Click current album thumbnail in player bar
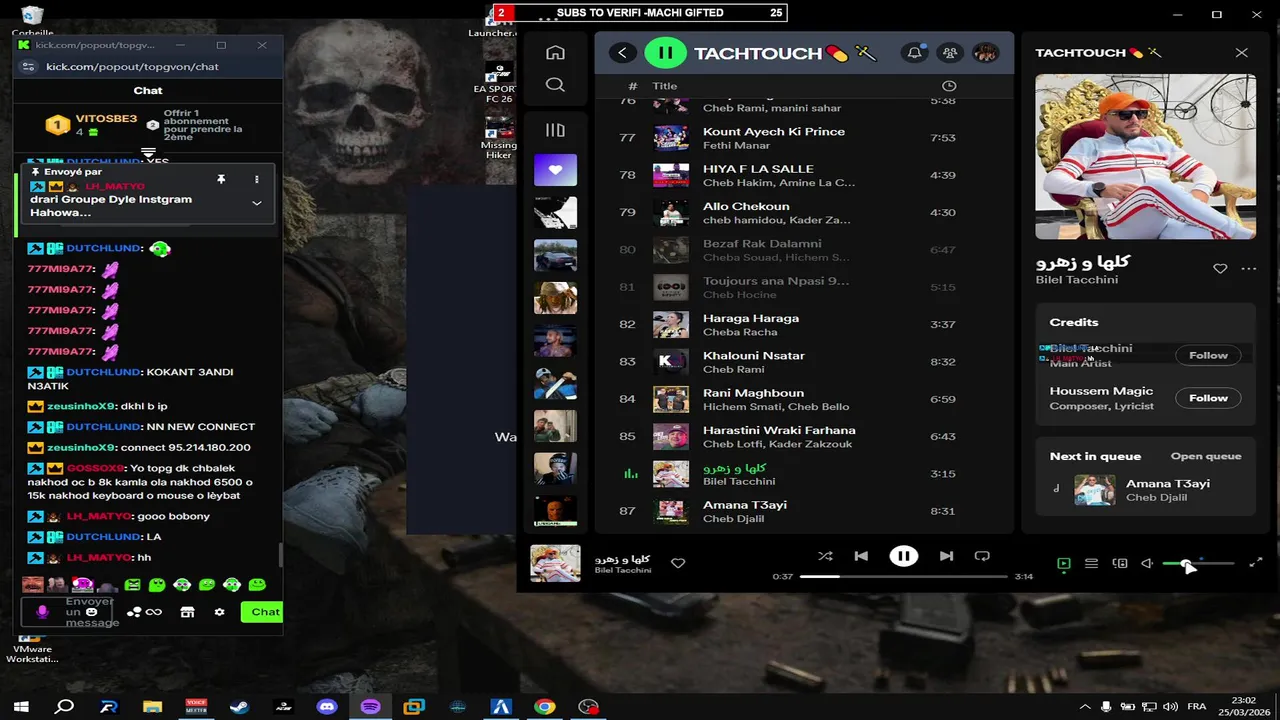The height and width of the screenshot is (720, 1280). (x=555, y=563)
